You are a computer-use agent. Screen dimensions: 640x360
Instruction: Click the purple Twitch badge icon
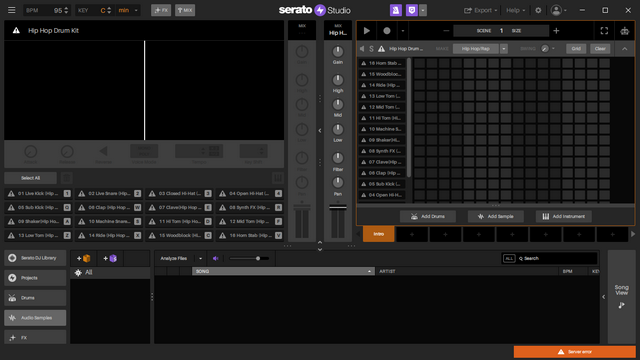(x=411, y=10)
